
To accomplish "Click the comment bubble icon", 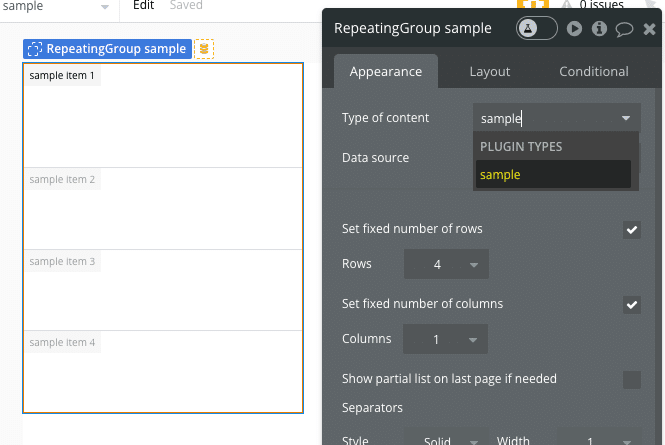I will [x=624, y=28].
